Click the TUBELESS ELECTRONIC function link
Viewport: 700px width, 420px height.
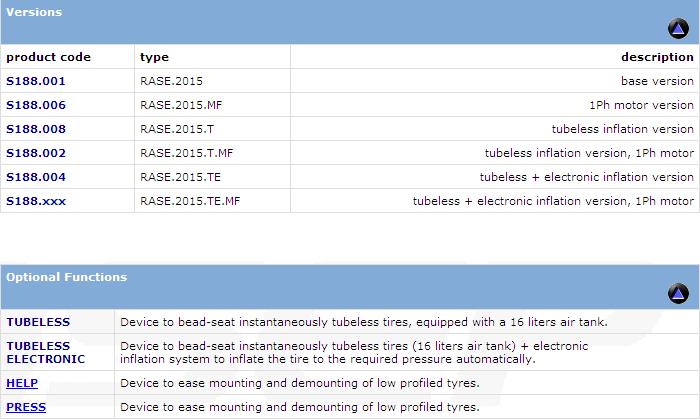[45, 352]
